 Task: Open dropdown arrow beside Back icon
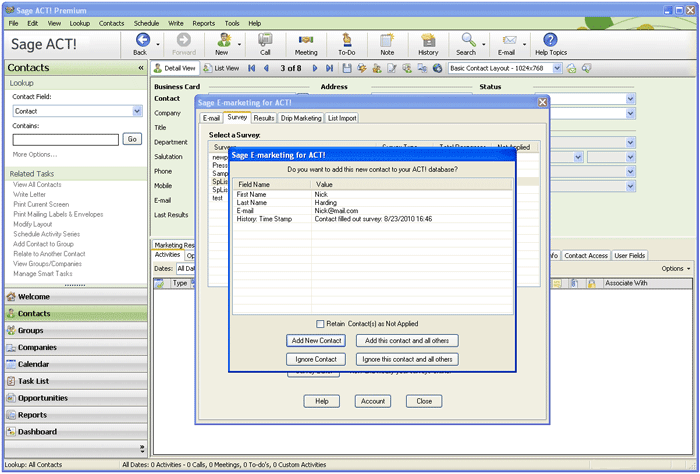pos(158,44)
